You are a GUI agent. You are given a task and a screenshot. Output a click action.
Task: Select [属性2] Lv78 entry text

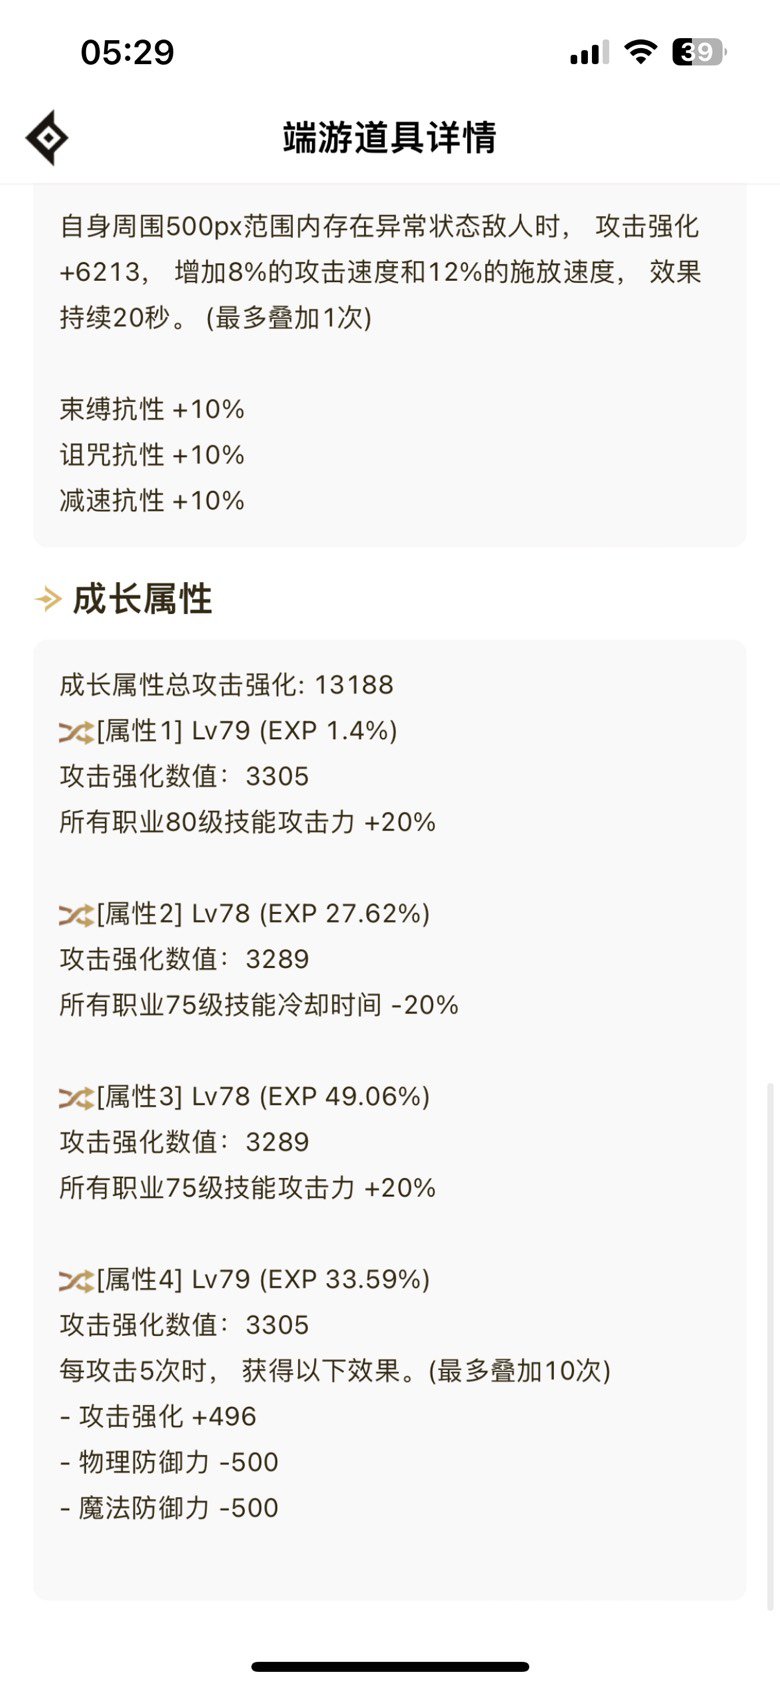point(263,914)
